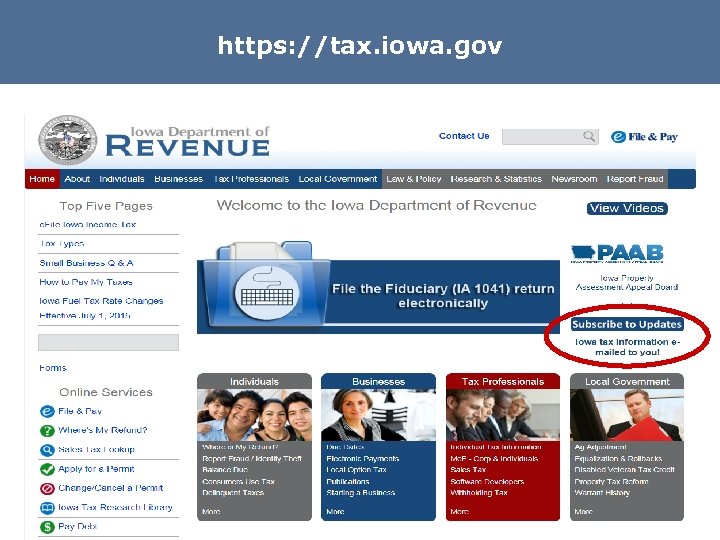
Task: Open the Tax Types link
Action: 62,244
